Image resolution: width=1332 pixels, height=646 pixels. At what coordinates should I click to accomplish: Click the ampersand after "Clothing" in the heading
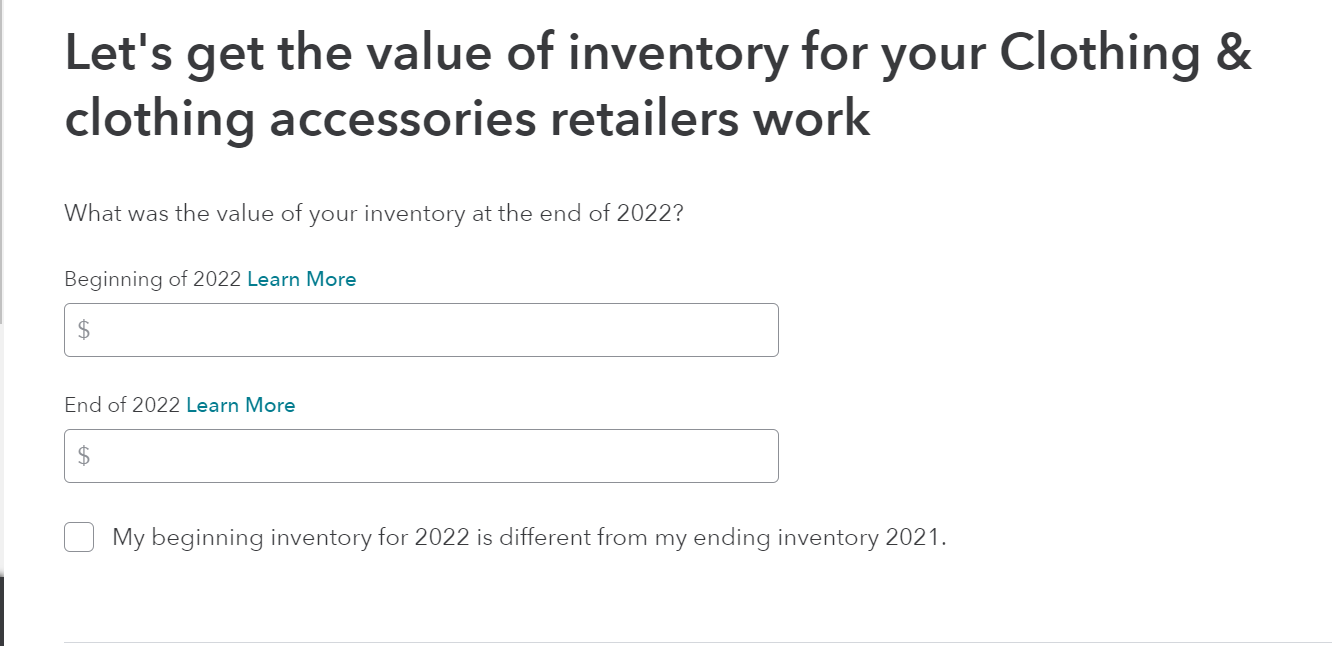tap(1235, 52)
